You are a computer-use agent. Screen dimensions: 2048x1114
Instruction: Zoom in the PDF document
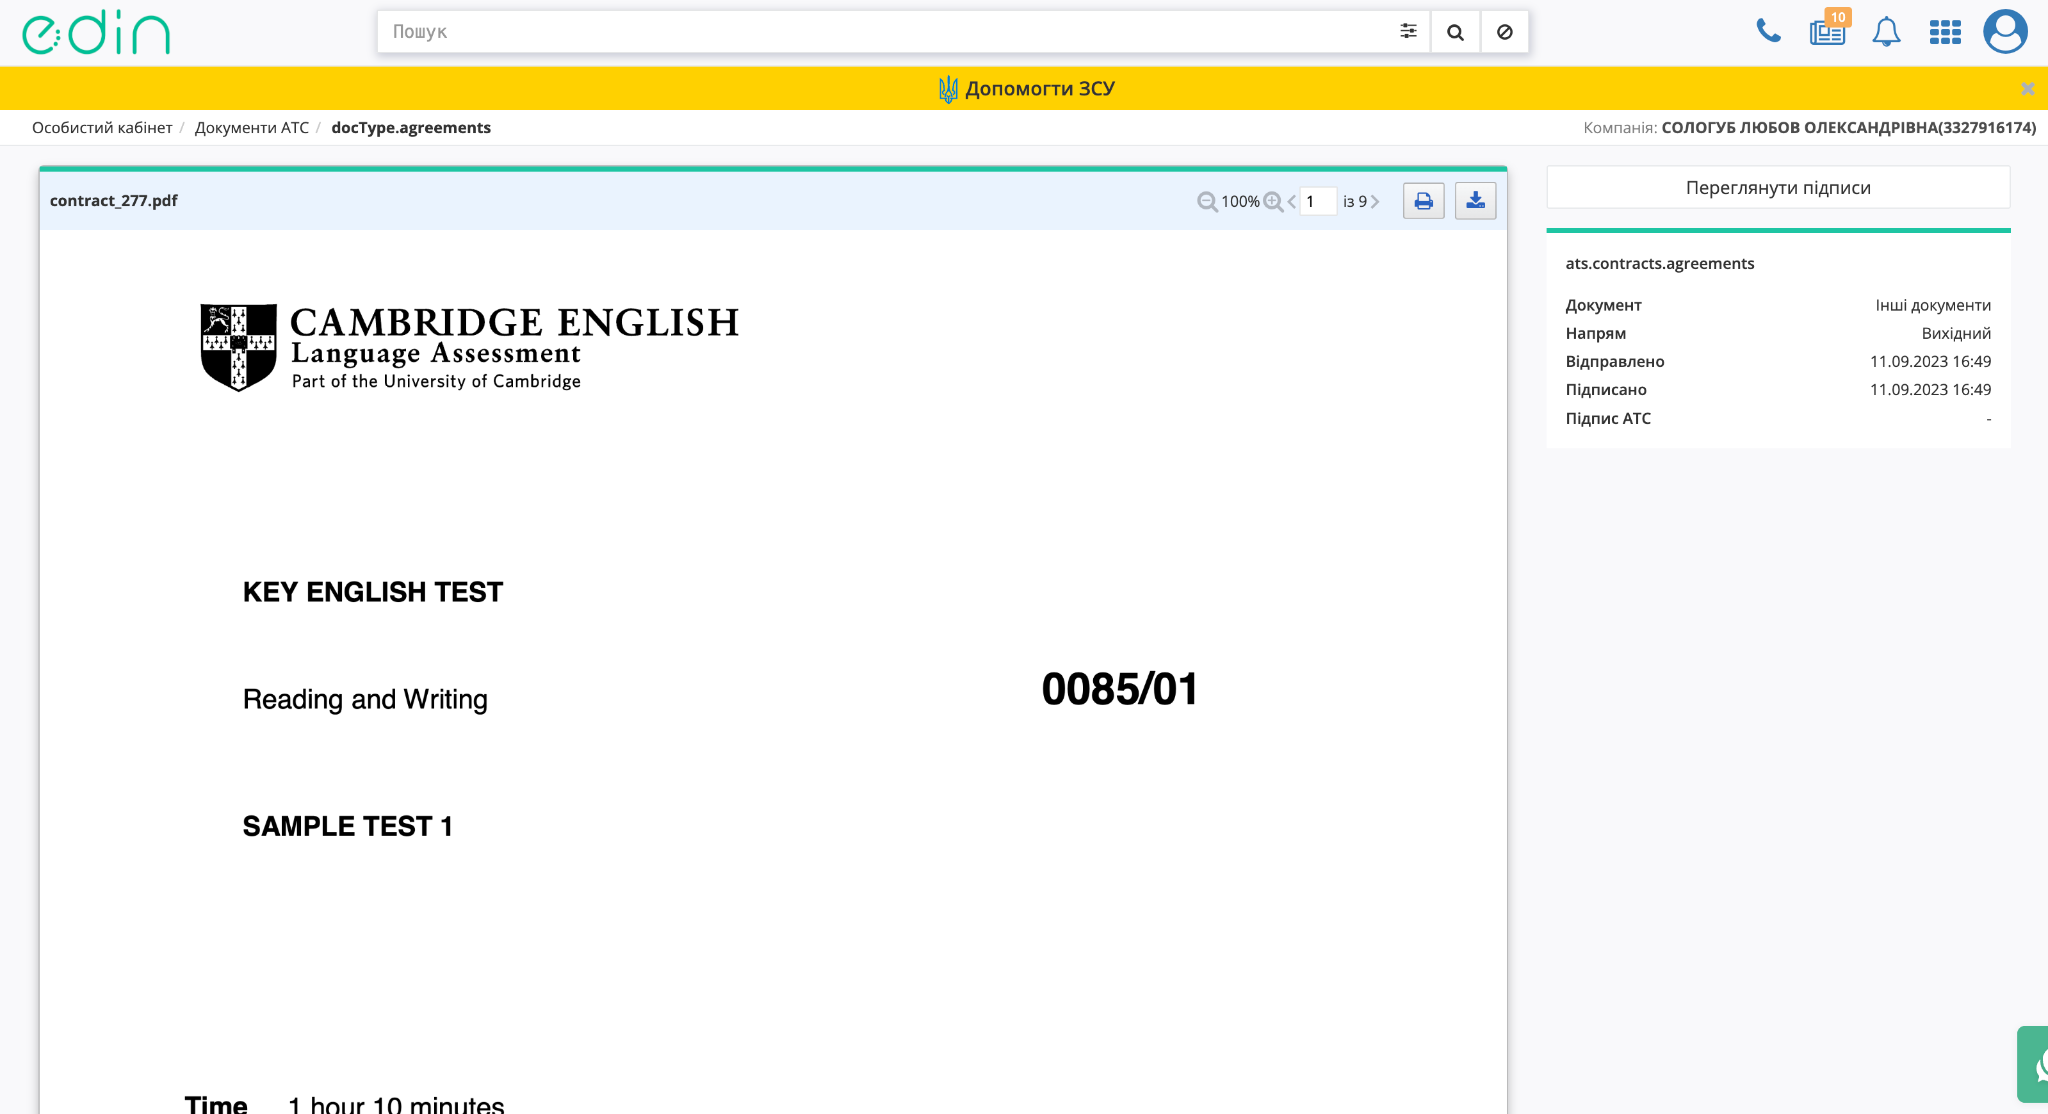pyautogui.click(x=1273, y=201)
